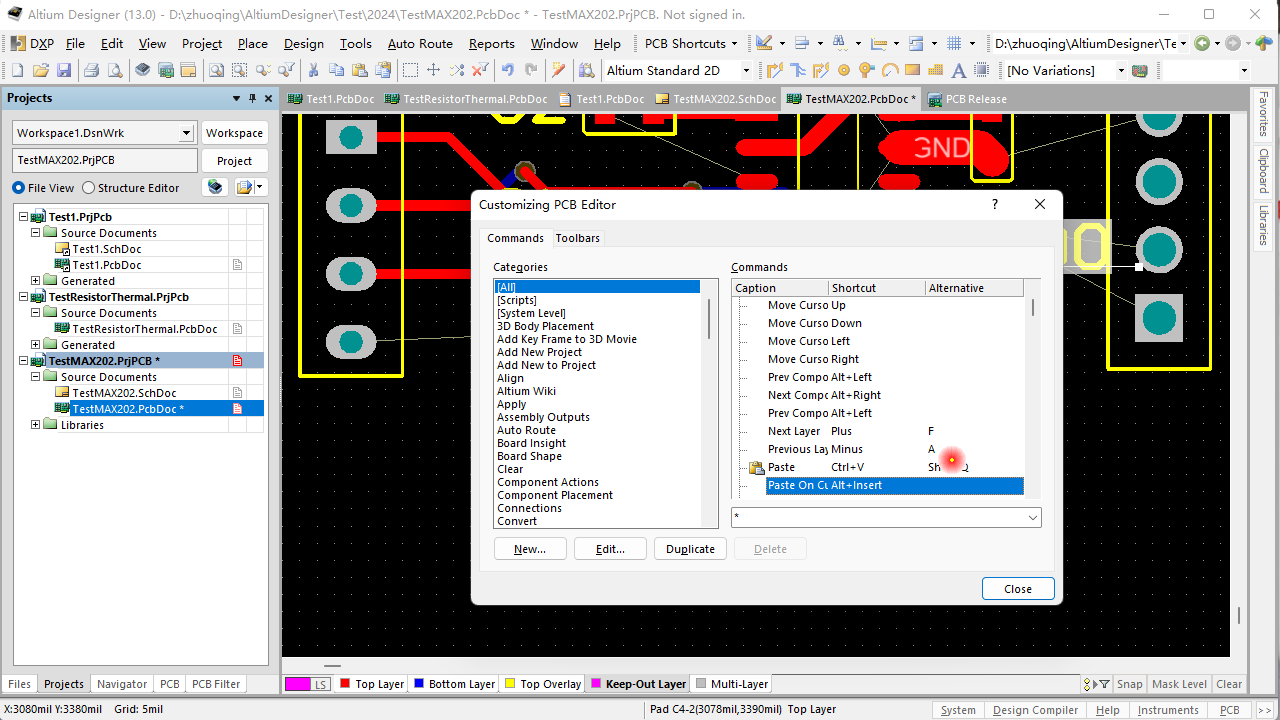
Task: Open the Favorites side panel tab
Action: pyautogui.click(x=1263, y=114)
